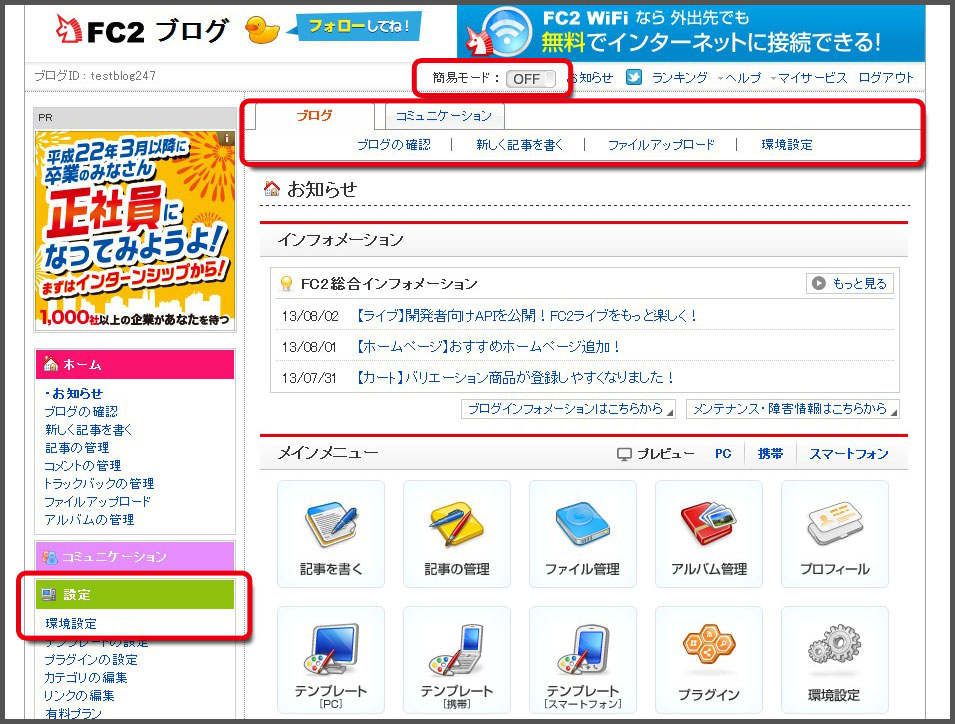Open コメントの管理 in the sidebar
Viewport: 955px width, 724px height.
pyautogui.click(x=83, y=466)
